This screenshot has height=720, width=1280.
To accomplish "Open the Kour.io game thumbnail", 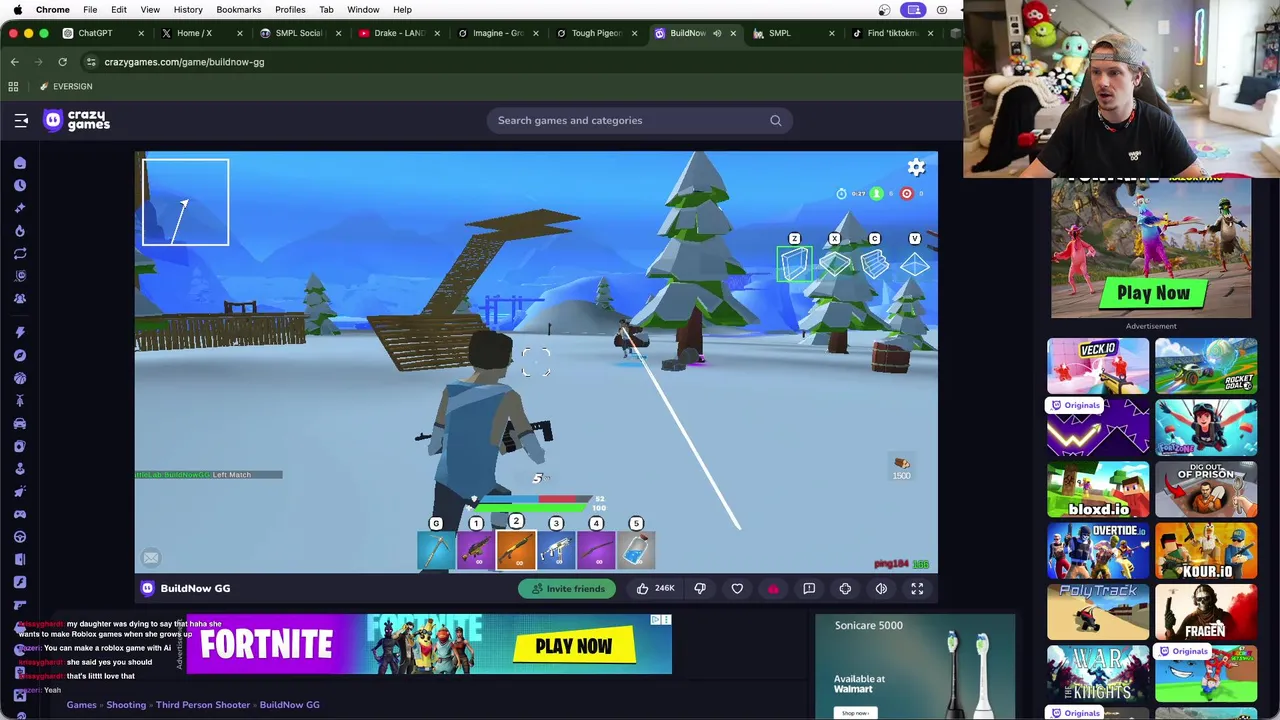I will pyautogui.click(x=1206, y=551).
